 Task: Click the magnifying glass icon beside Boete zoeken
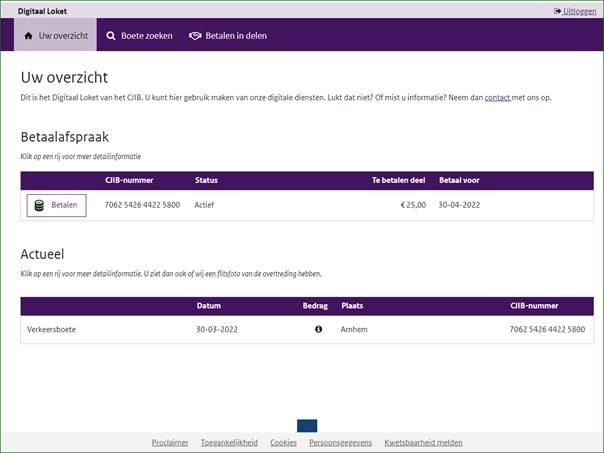[111, 36]
